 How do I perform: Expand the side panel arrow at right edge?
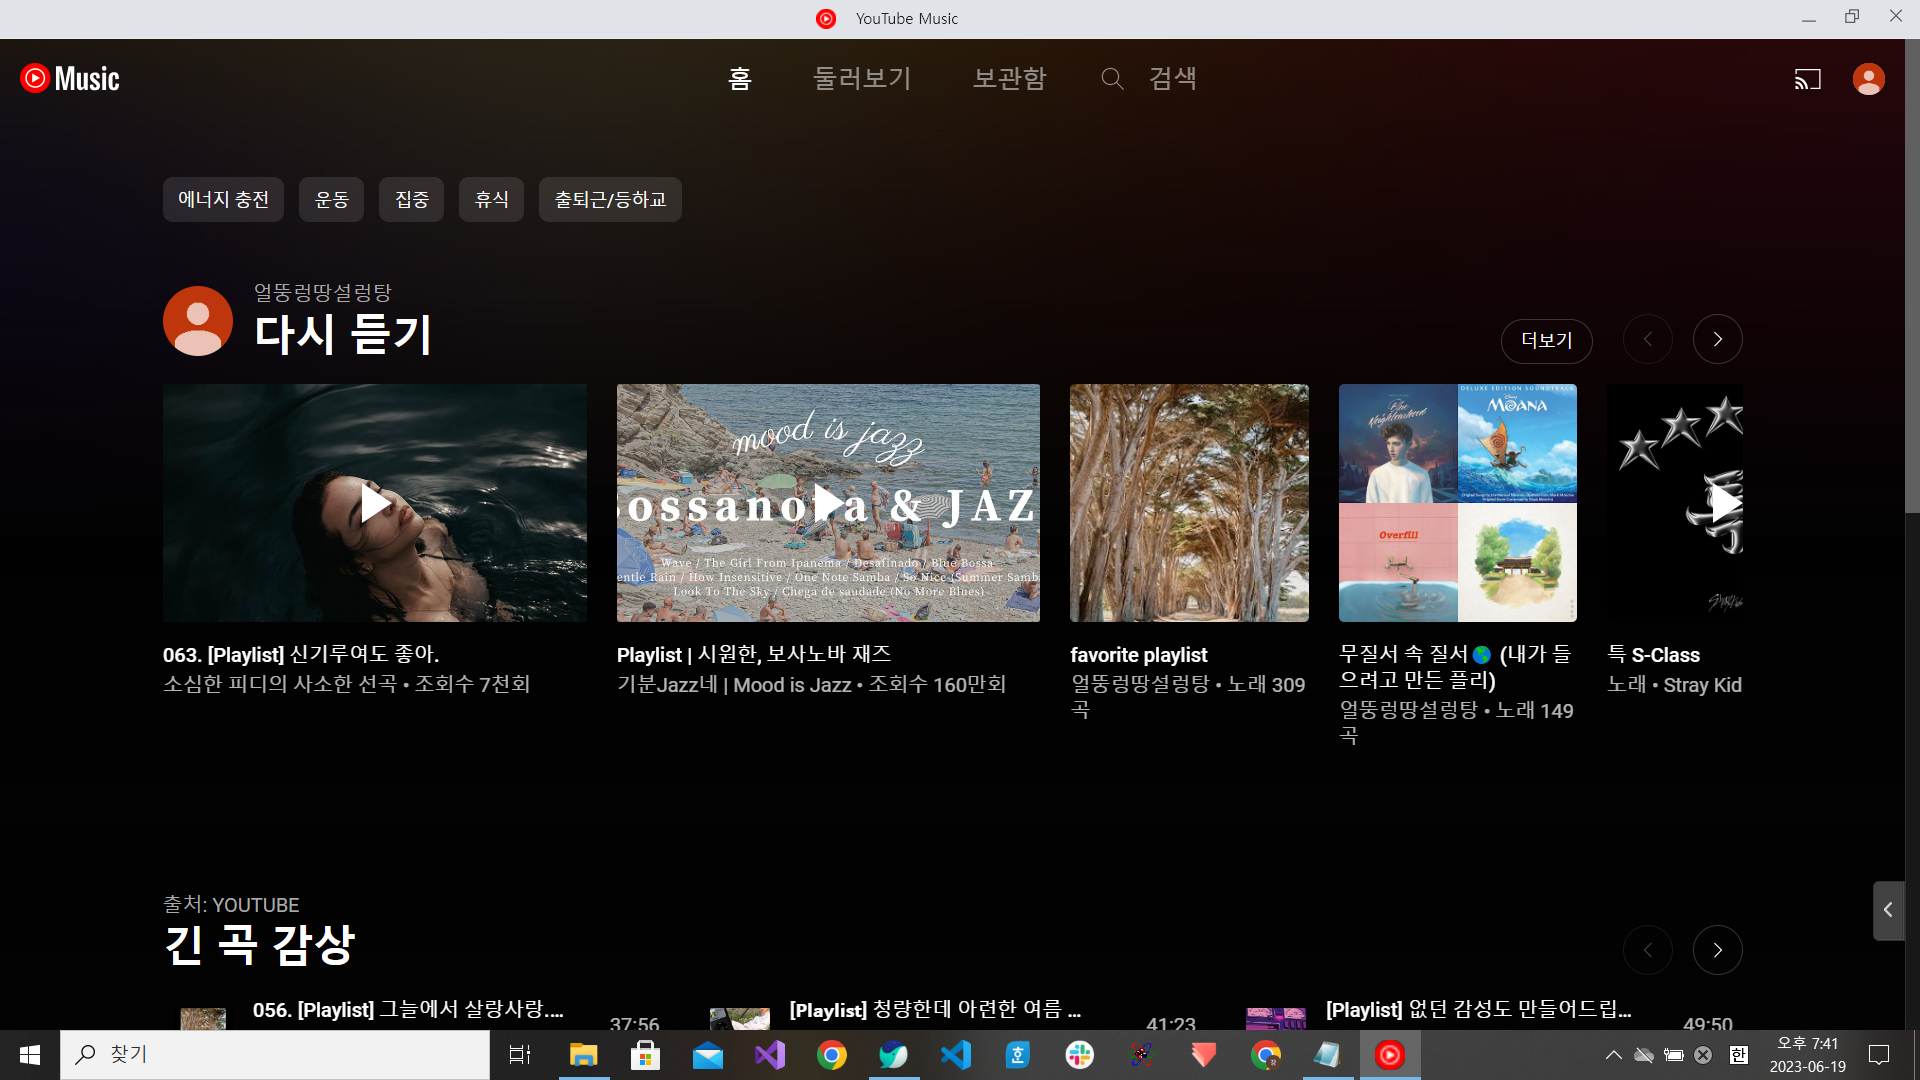(x=1888, y=910)
